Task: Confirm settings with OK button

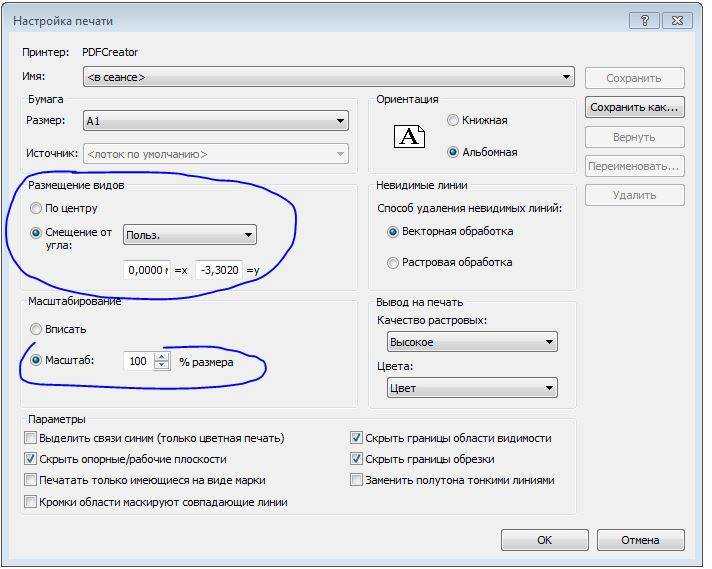Action: (x=544, y=540)
